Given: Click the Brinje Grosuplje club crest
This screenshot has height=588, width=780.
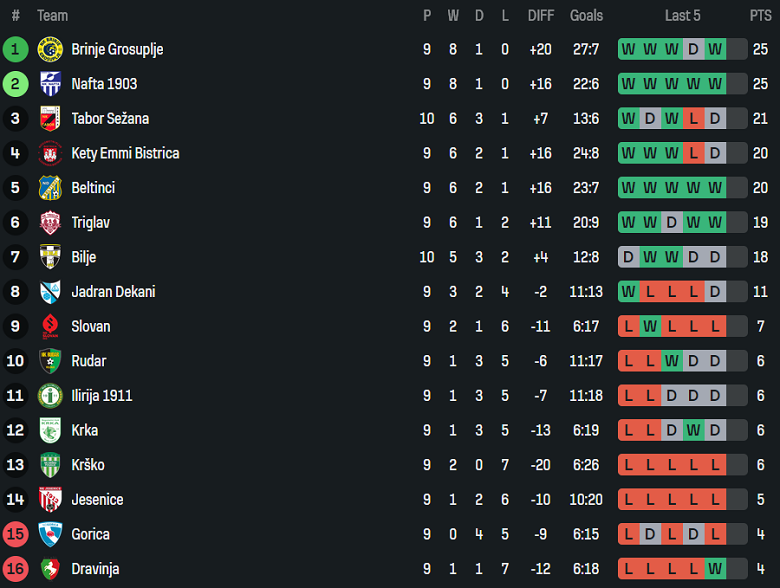Looking at the screenshot, I should tap(50, 49).
